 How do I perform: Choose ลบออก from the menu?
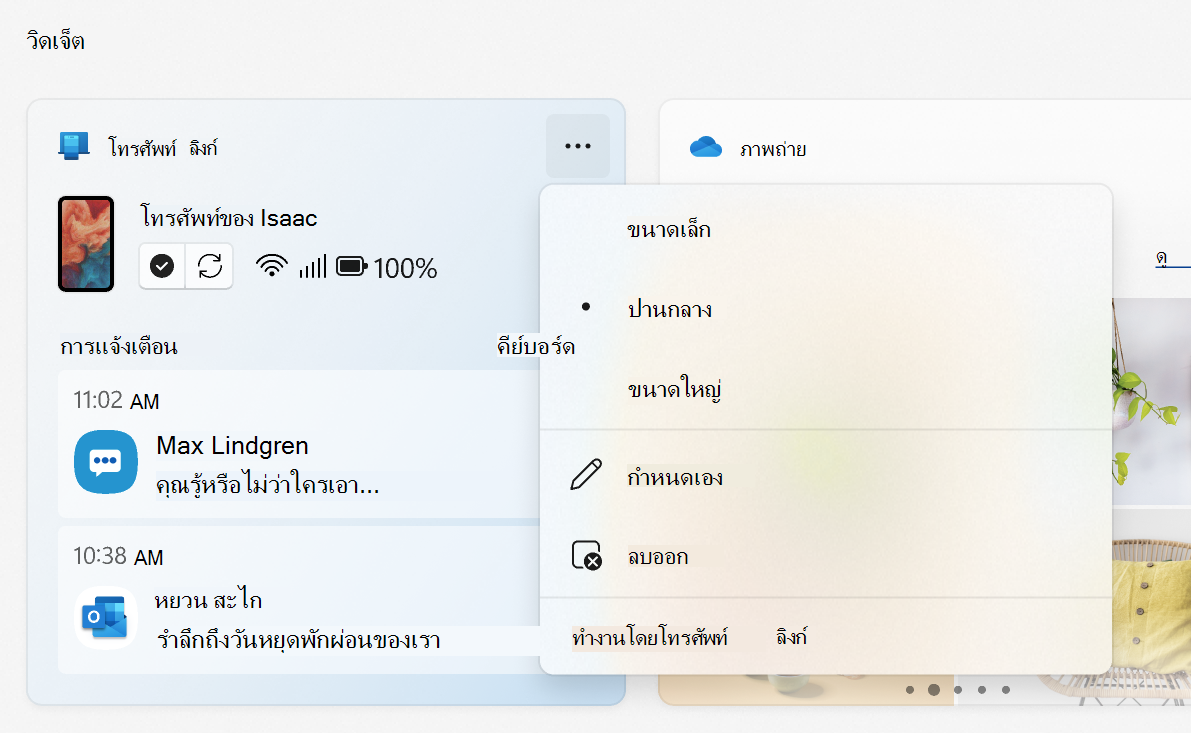pos(826,556)
